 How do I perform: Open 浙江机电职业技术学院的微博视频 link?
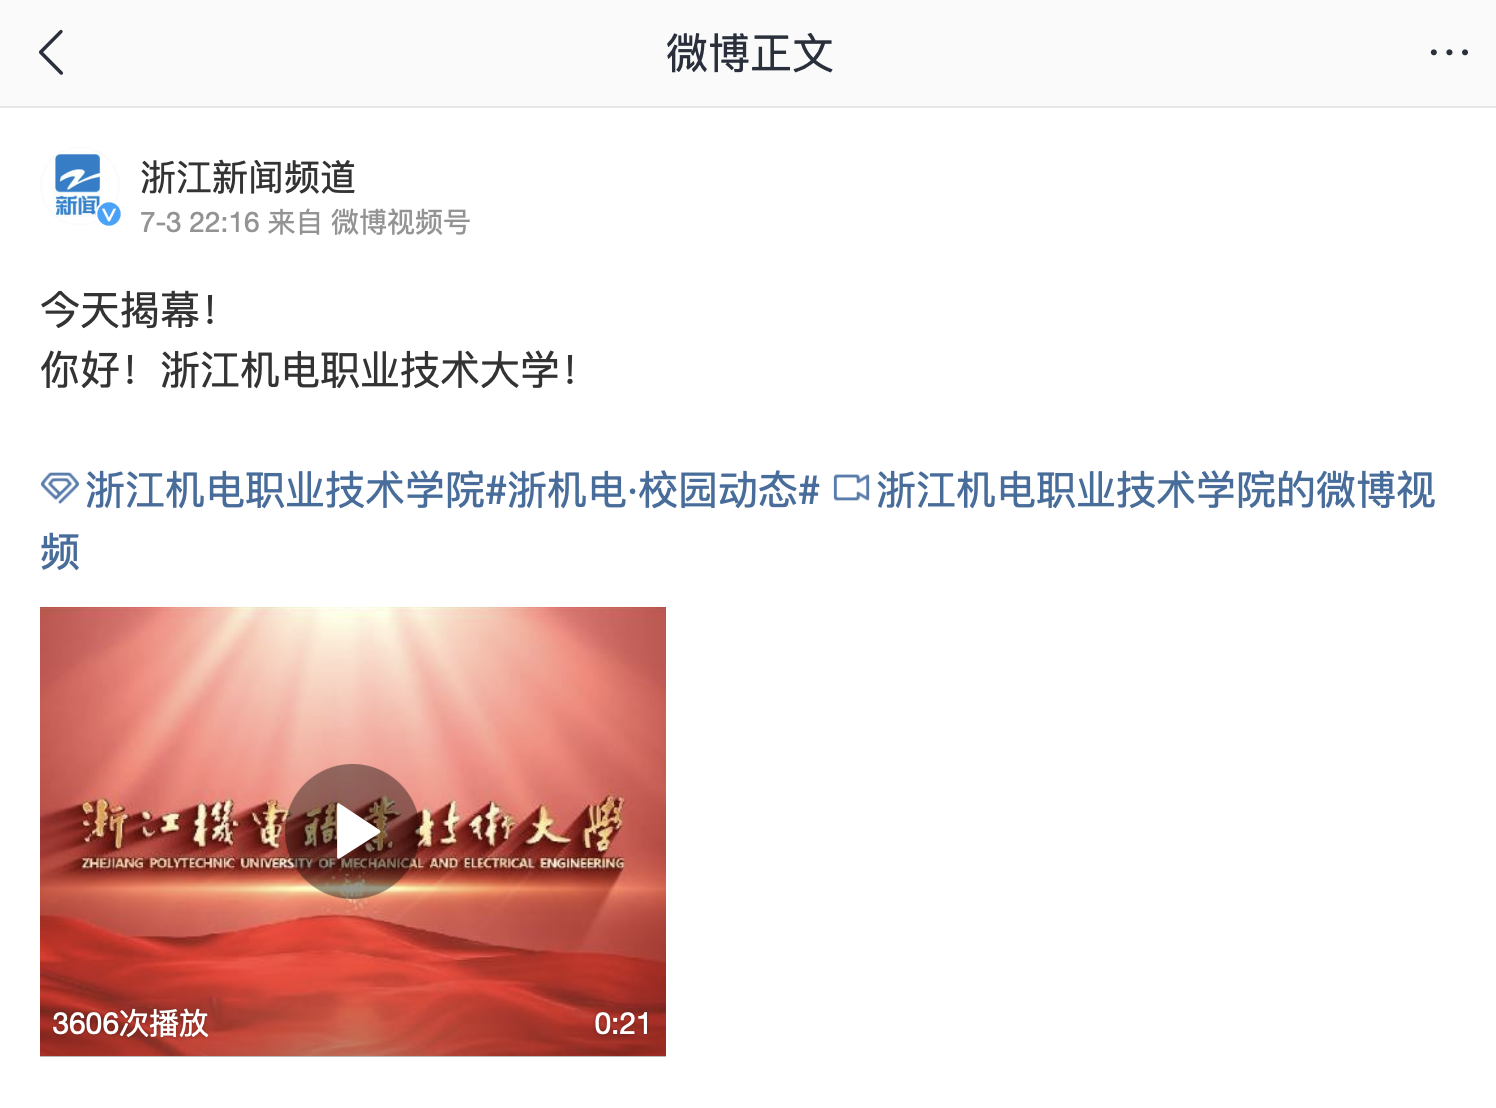pos(738,520)
